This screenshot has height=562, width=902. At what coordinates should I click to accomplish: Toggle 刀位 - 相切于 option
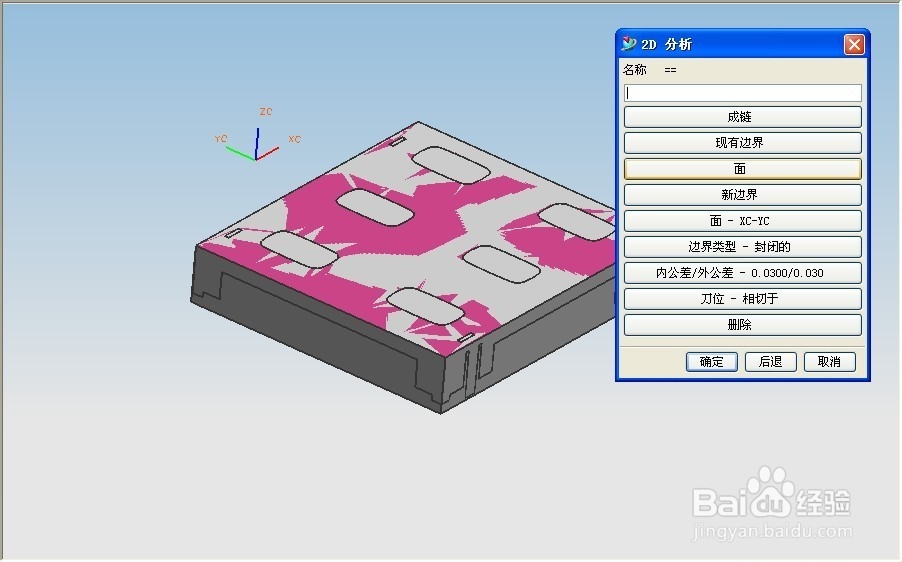(742, 299)
